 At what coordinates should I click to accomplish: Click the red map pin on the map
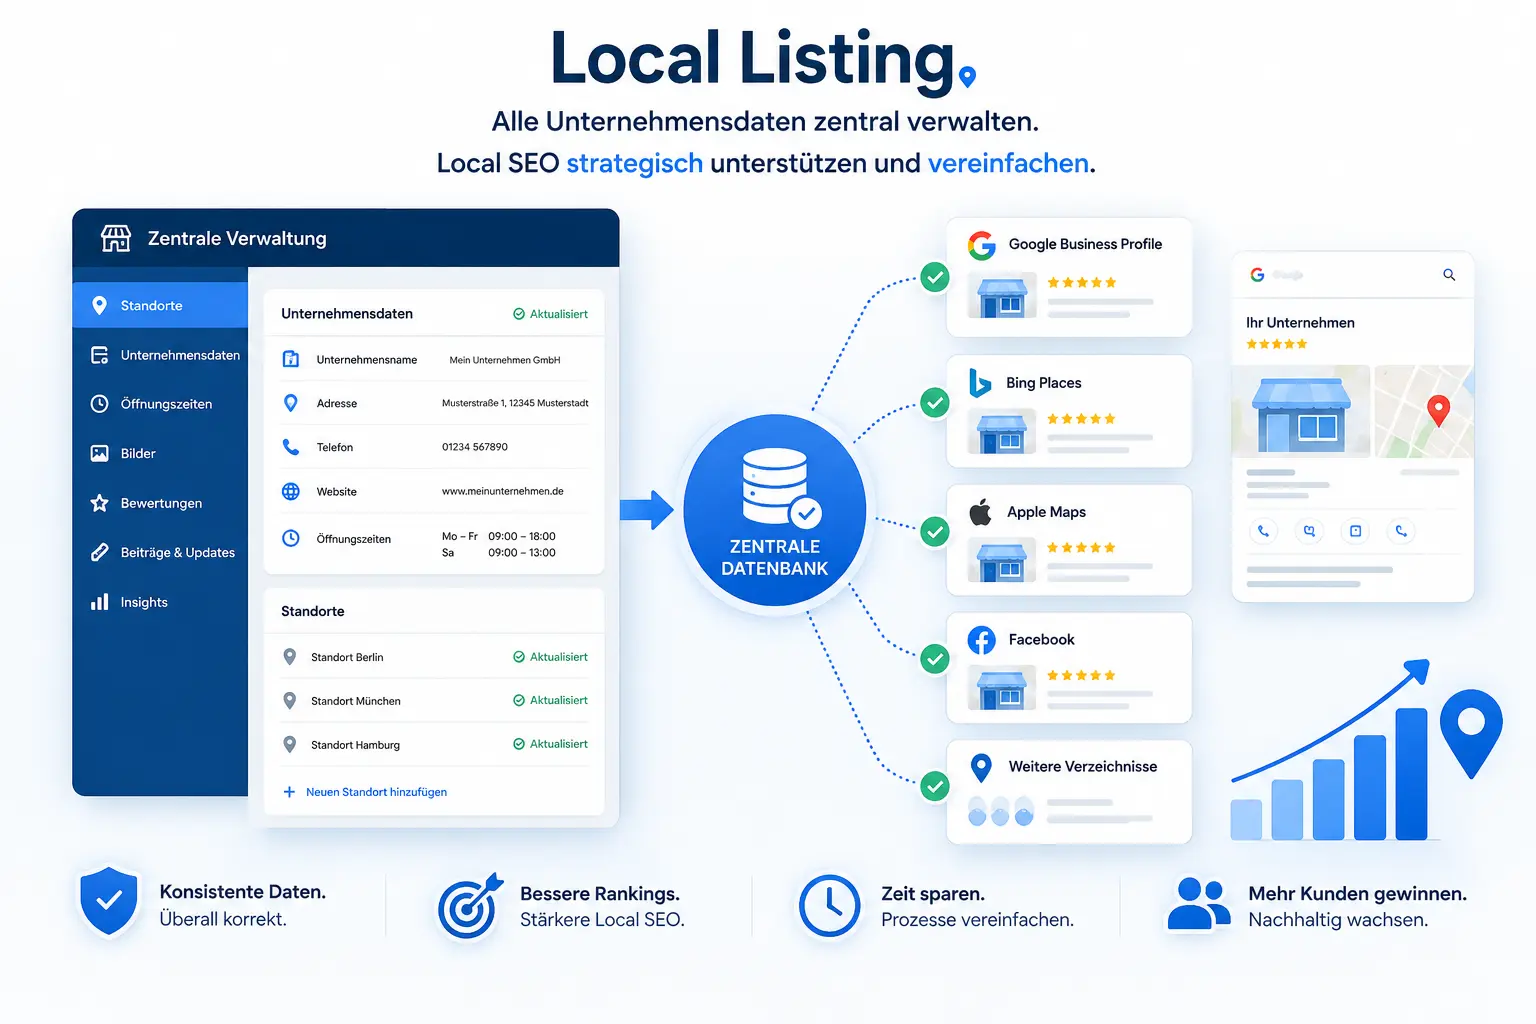1438,410
